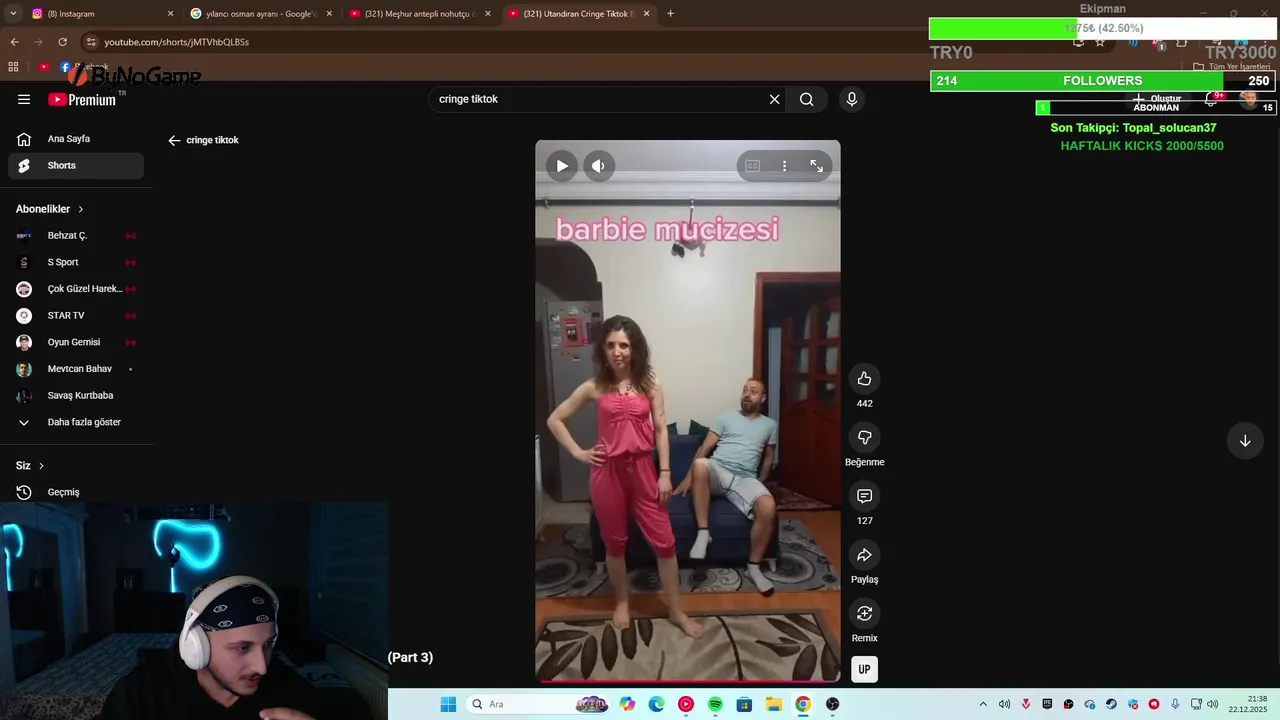Open Spotify from the taskbar

(x=715, y=704)
